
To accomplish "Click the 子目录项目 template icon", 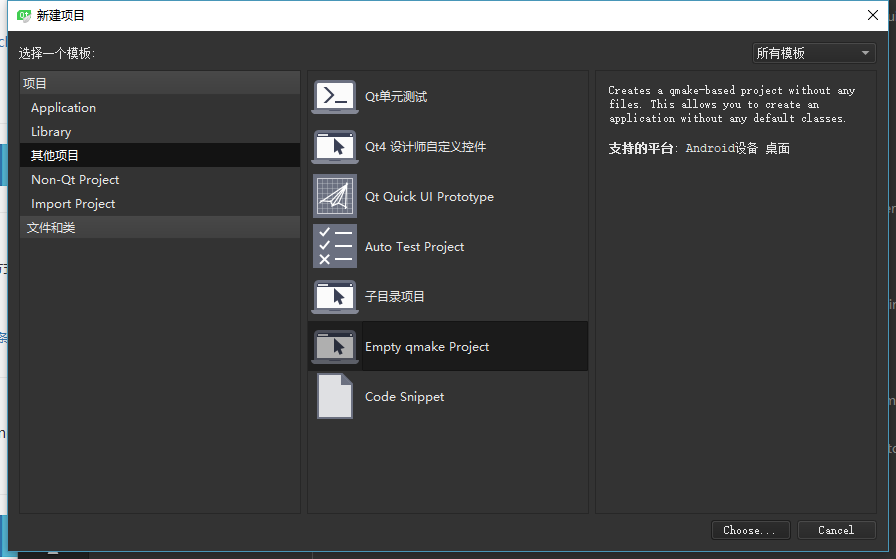I will 335,297.
